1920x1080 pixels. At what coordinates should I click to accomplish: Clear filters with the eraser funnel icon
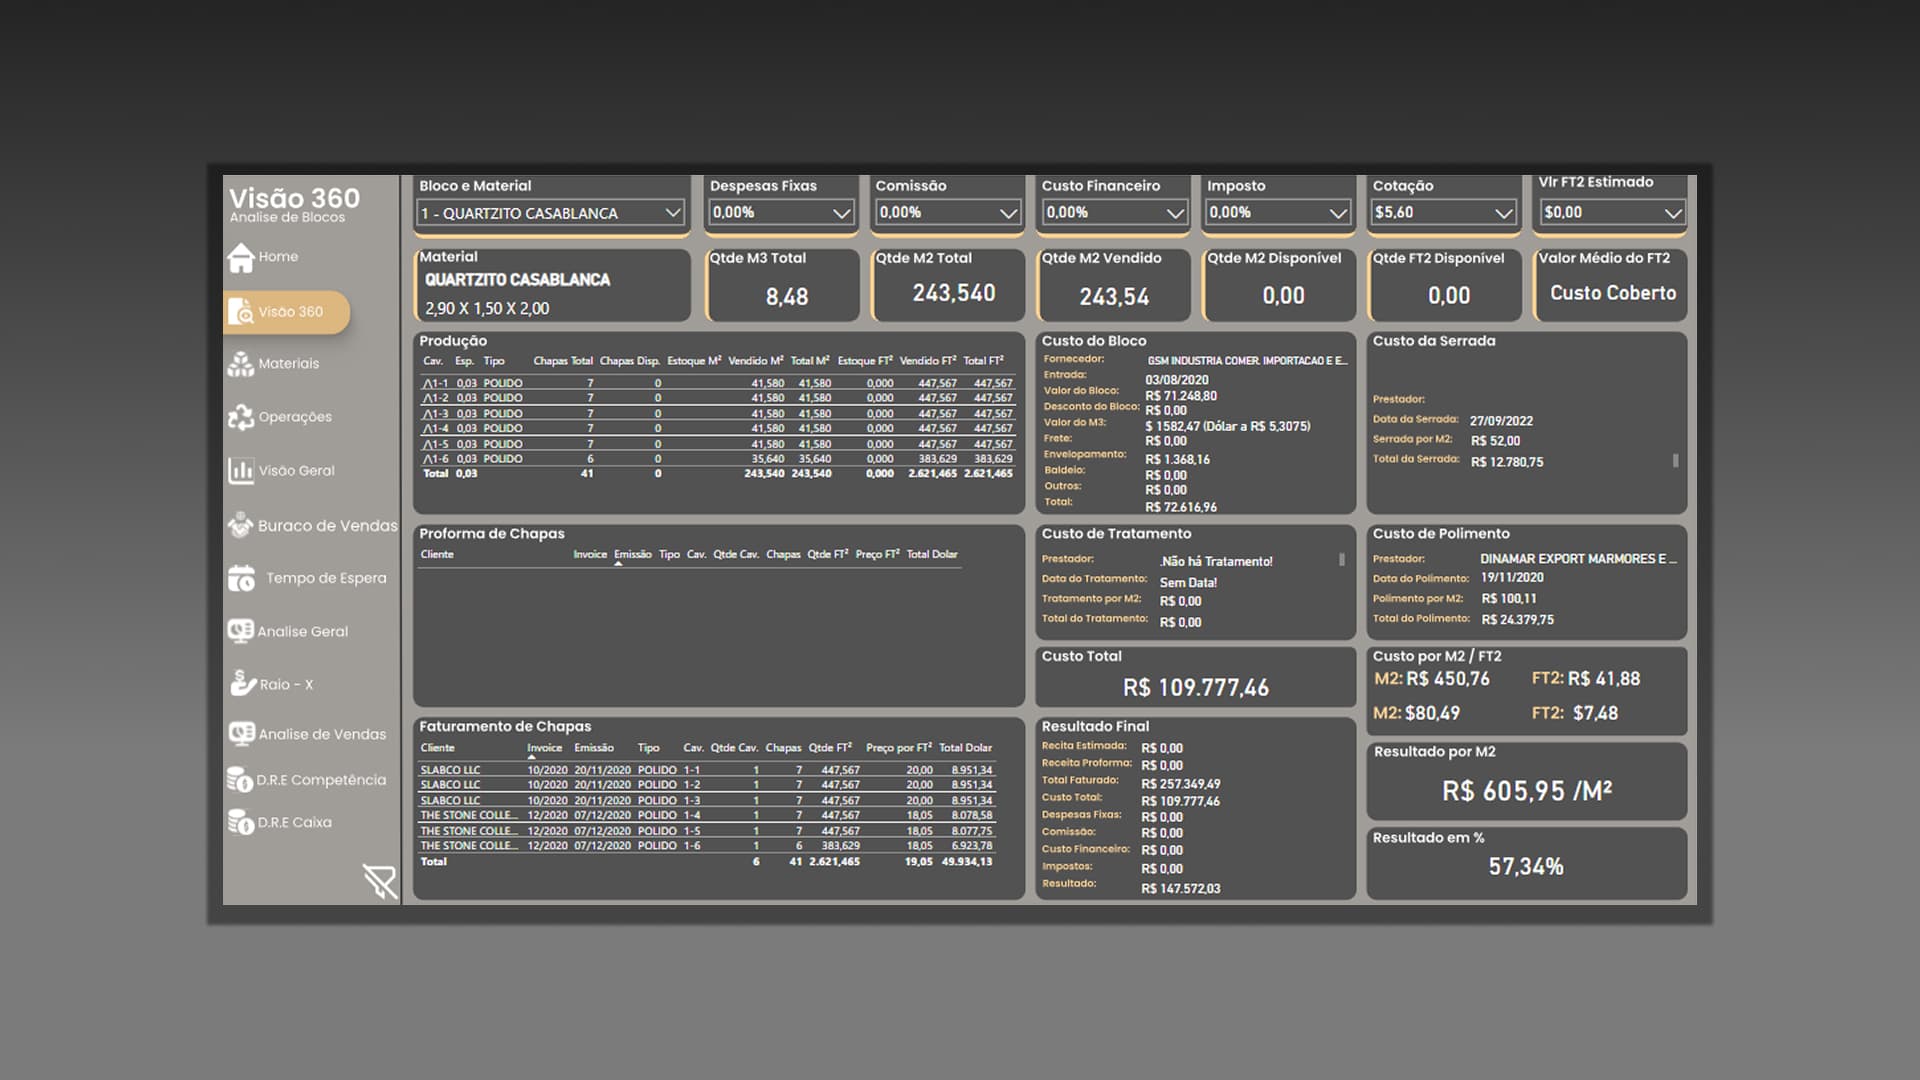379,881
